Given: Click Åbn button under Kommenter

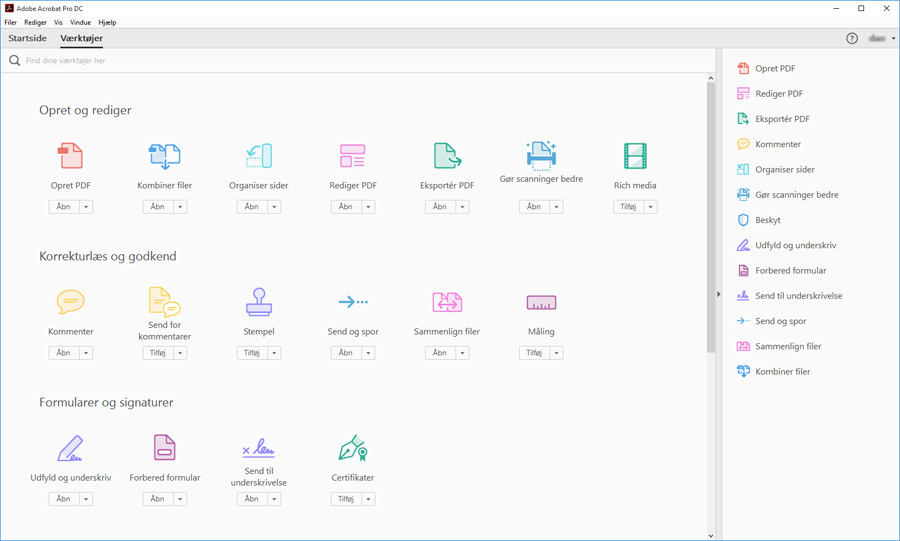Looking at the screenshot, I should pyautogui.click(x=64, y=353).
